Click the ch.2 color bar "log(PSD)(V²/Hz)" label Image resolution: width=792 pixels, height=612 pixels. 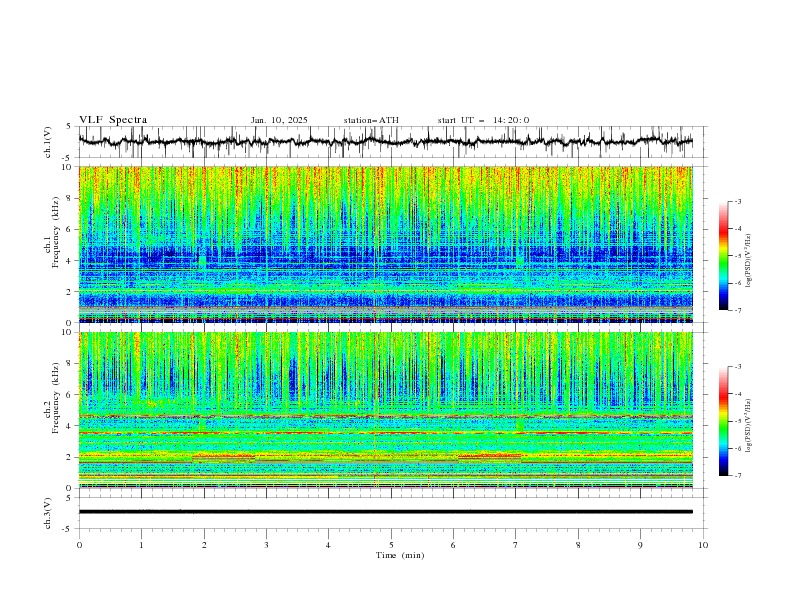[x=749, y=426]
